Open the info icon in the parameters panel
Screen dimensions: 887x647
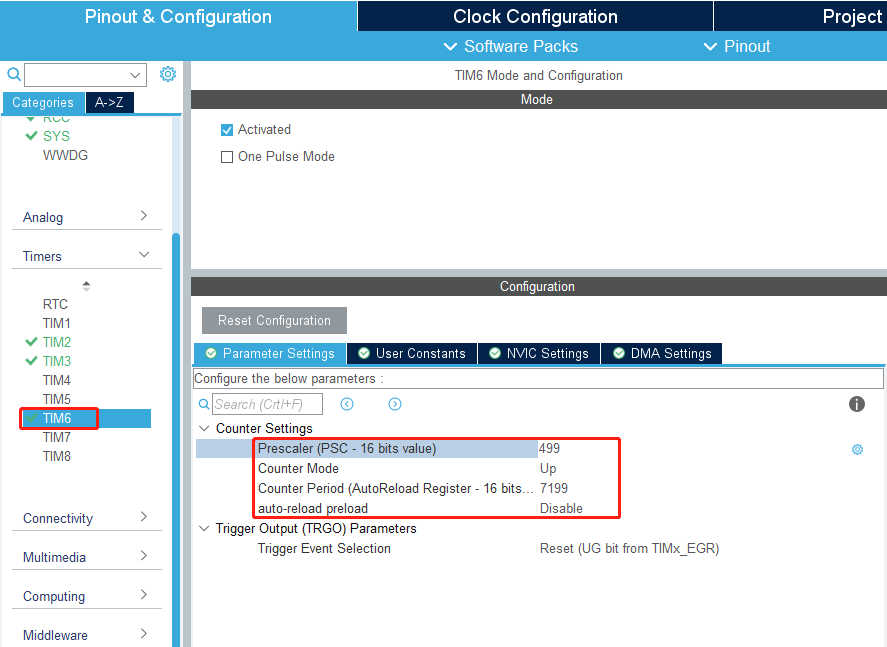[x=857, y=404]
